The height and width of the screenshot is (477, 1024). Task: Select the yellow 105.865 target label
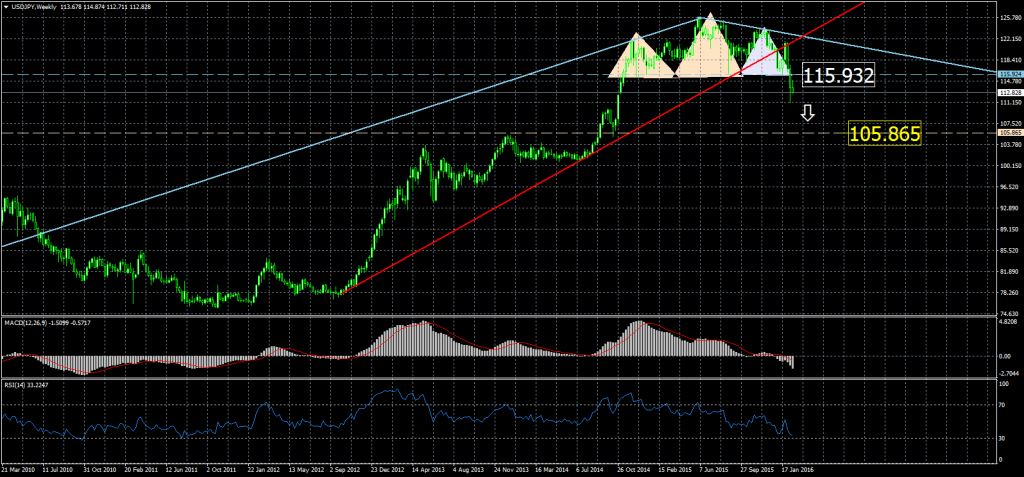[x=883, y=132]
